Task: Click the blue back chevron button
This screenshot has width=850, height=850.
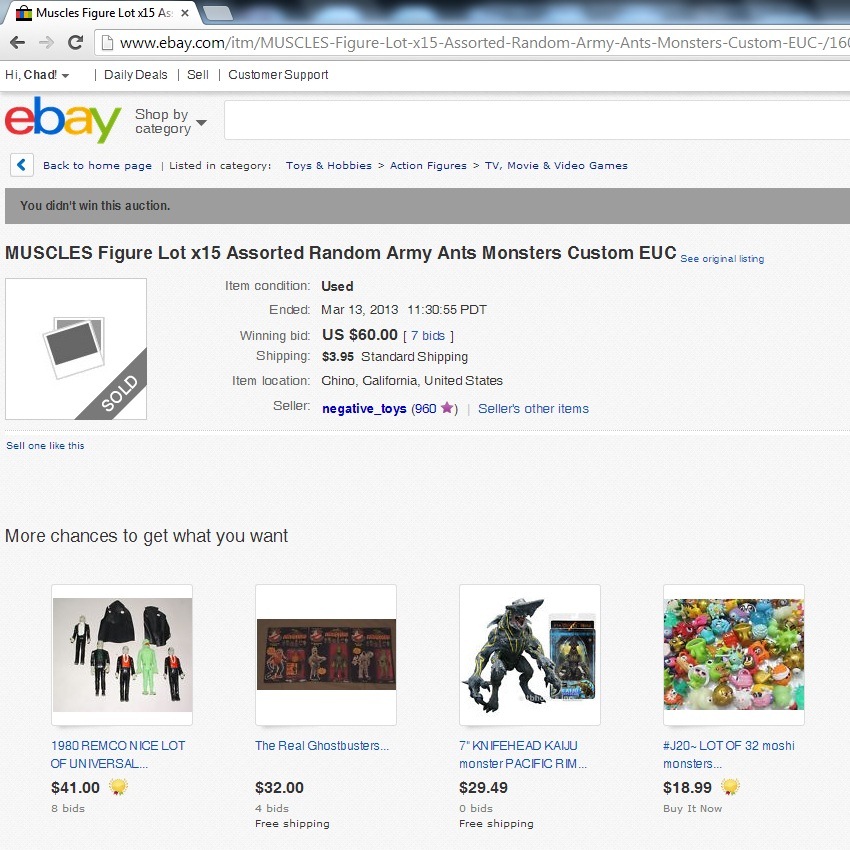Action: coord(22,165)
